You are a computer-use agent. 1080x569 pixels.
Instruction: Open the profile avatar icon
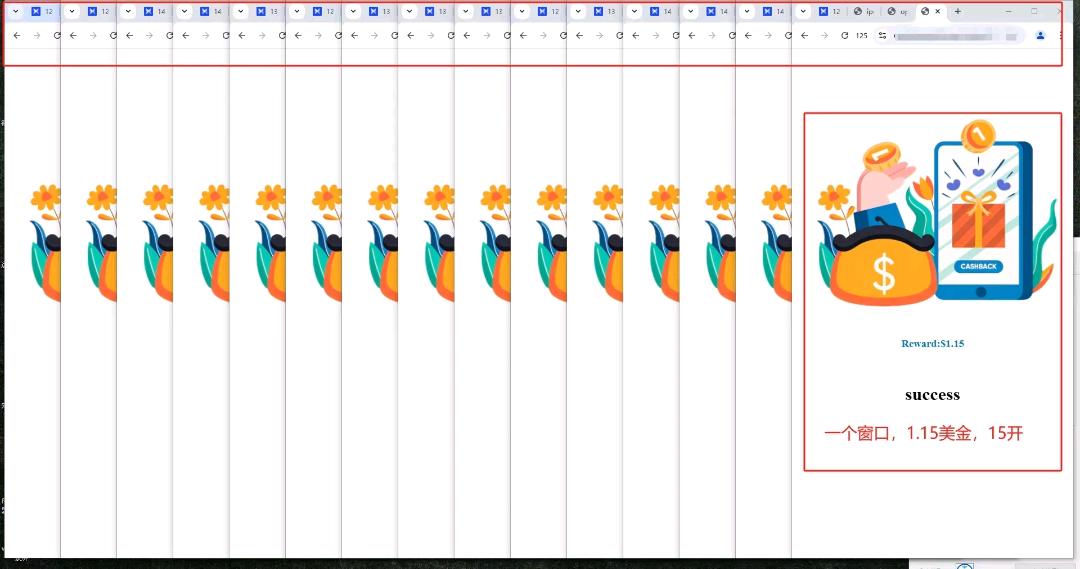click(1040, 35)
